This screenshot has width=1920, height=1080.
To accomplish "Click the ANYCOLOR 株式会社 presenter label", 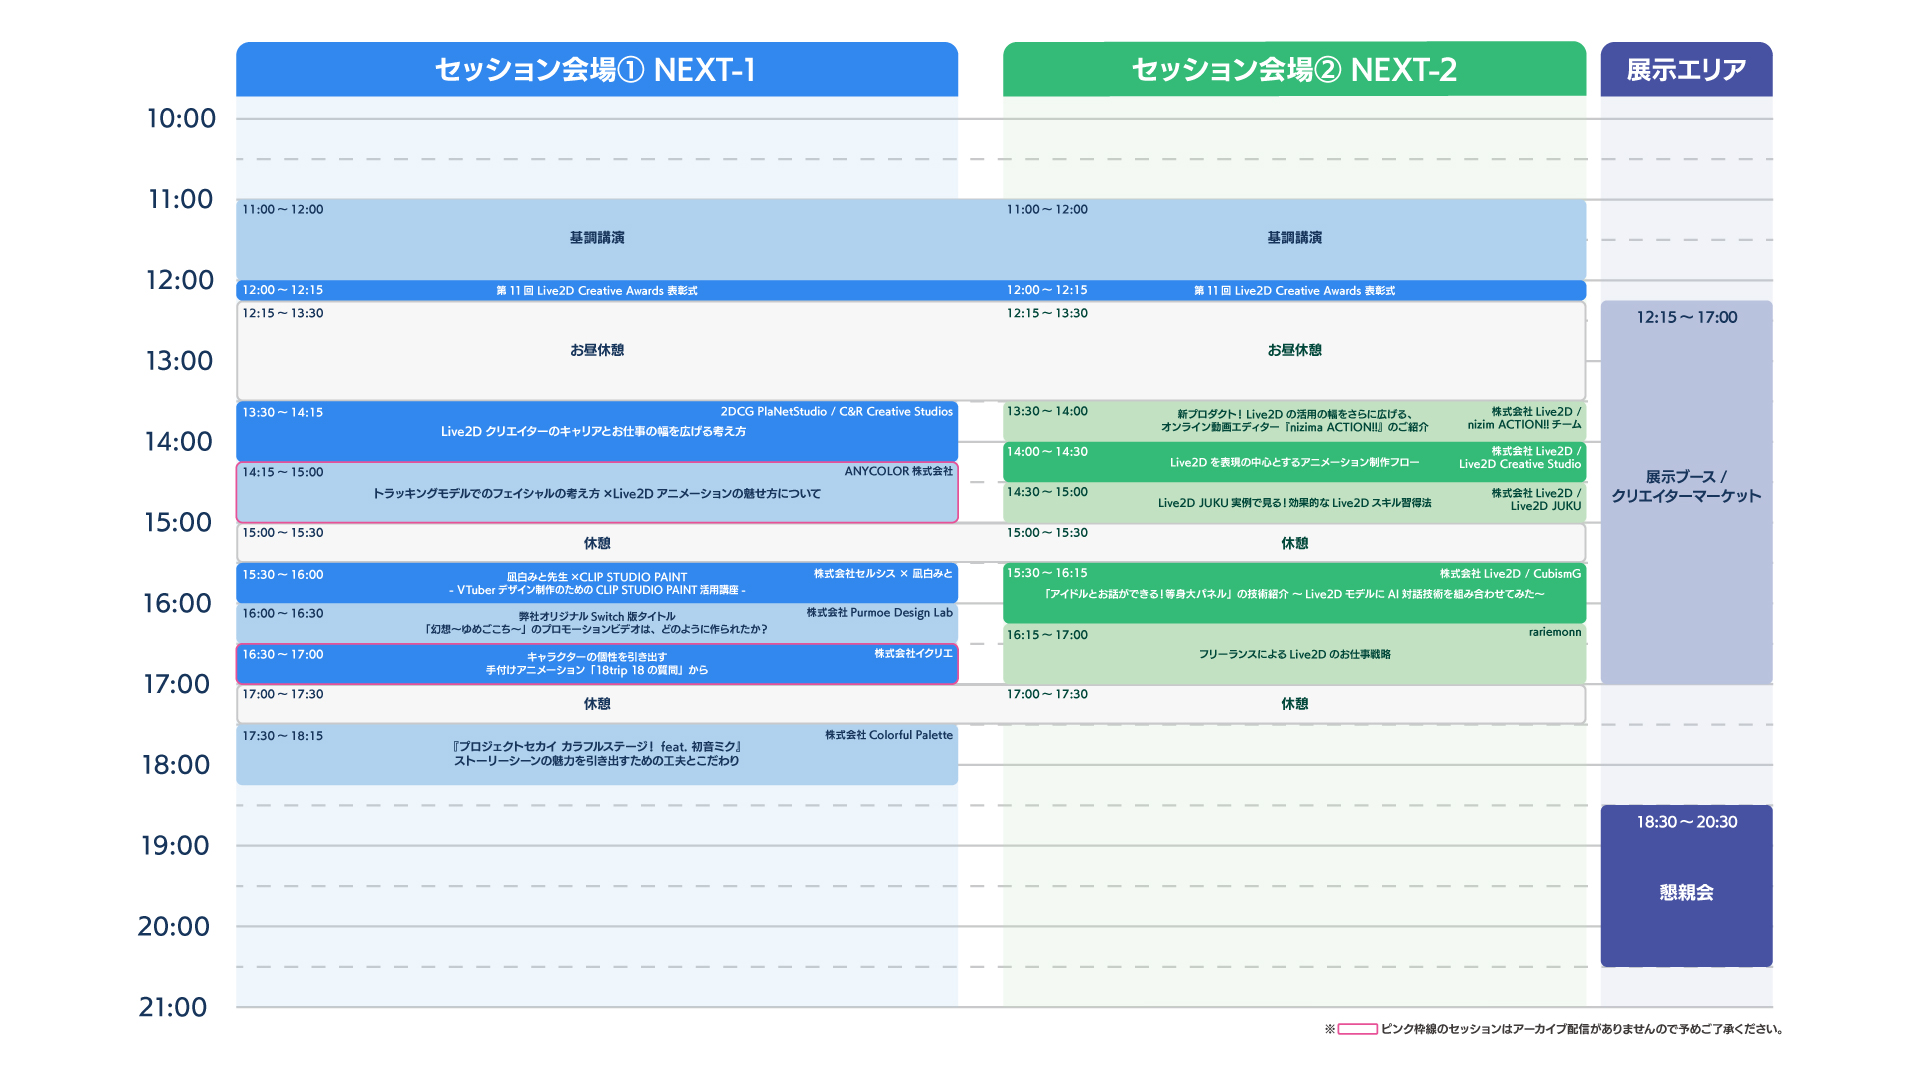I will pyautogui.click(x=899, y=471).
